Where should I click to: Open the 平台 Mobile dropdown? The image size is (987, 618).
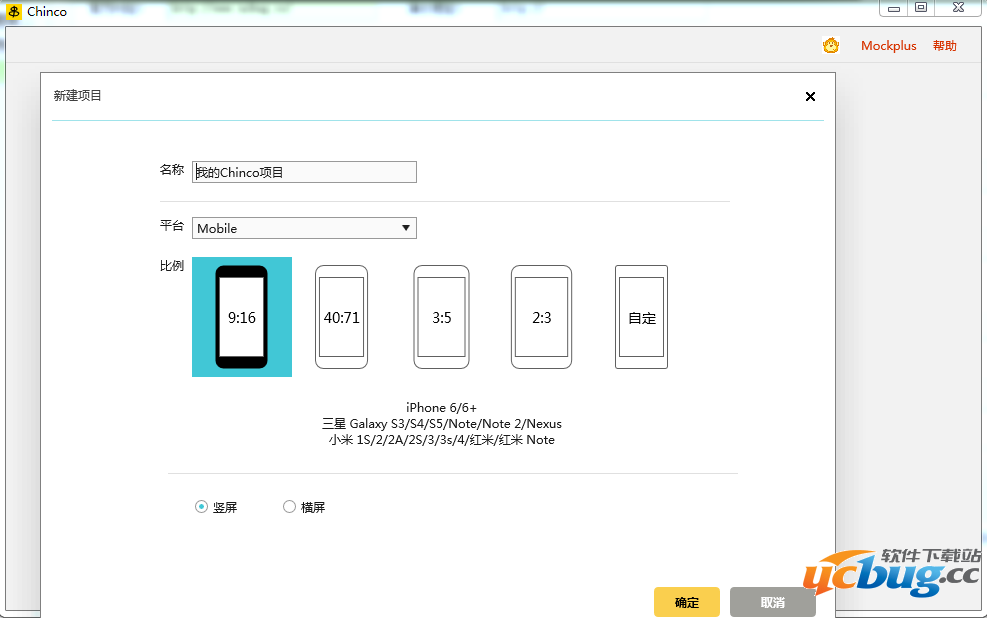(300, 228)
